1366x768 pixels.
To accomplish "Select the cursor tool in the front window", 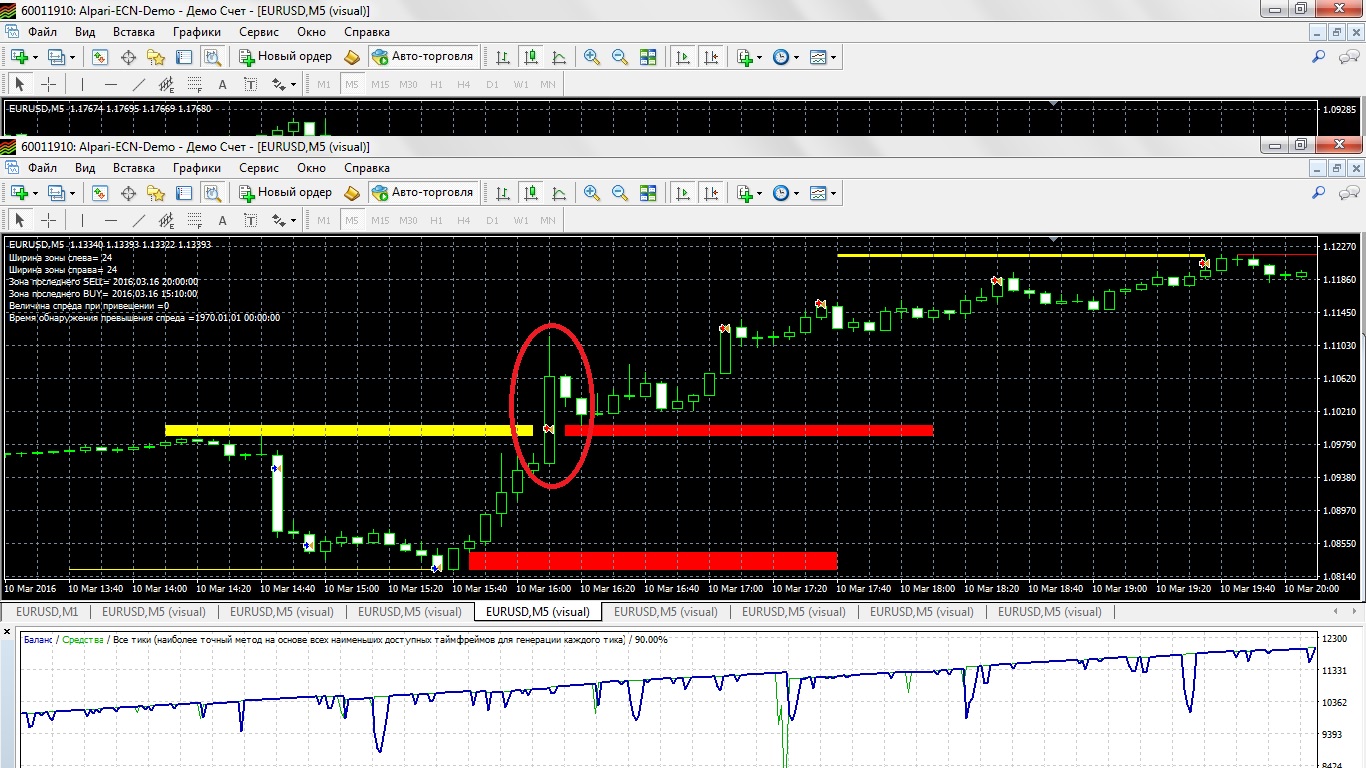I will click(20, 221).
